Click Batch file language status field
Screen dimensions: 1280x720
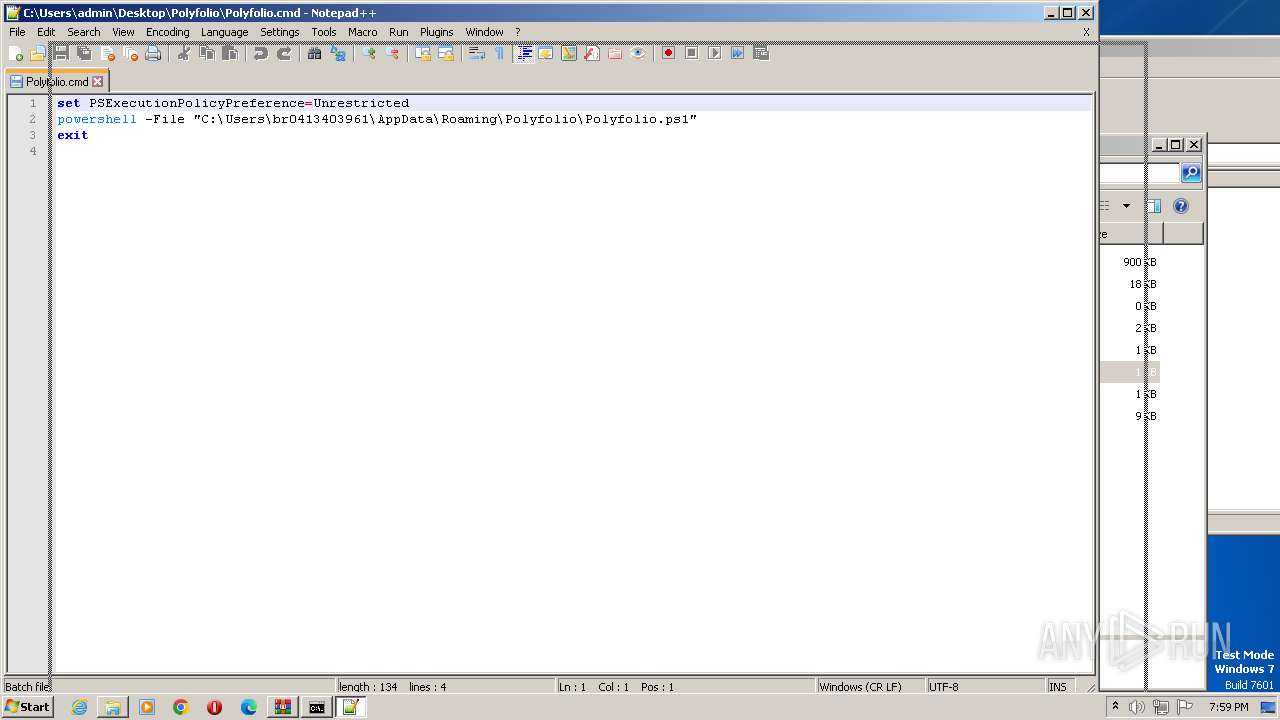[x=168, y=687]
